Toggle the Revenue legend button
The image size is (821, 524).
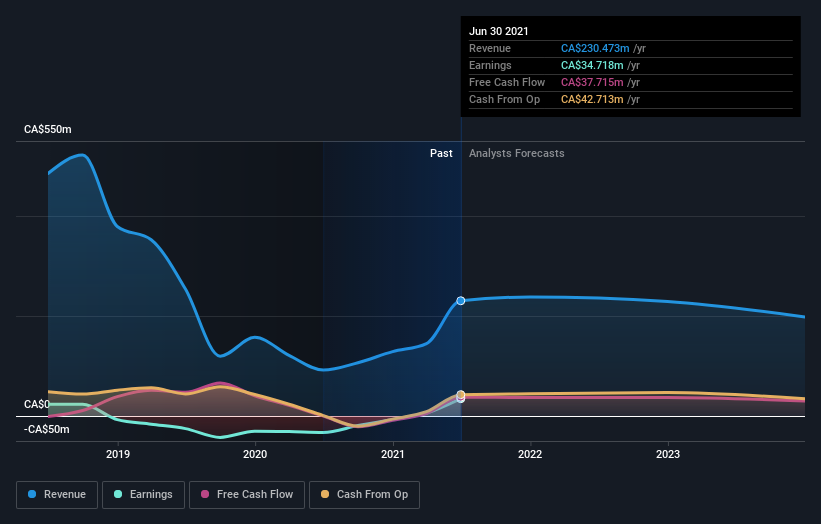[57, 495]
